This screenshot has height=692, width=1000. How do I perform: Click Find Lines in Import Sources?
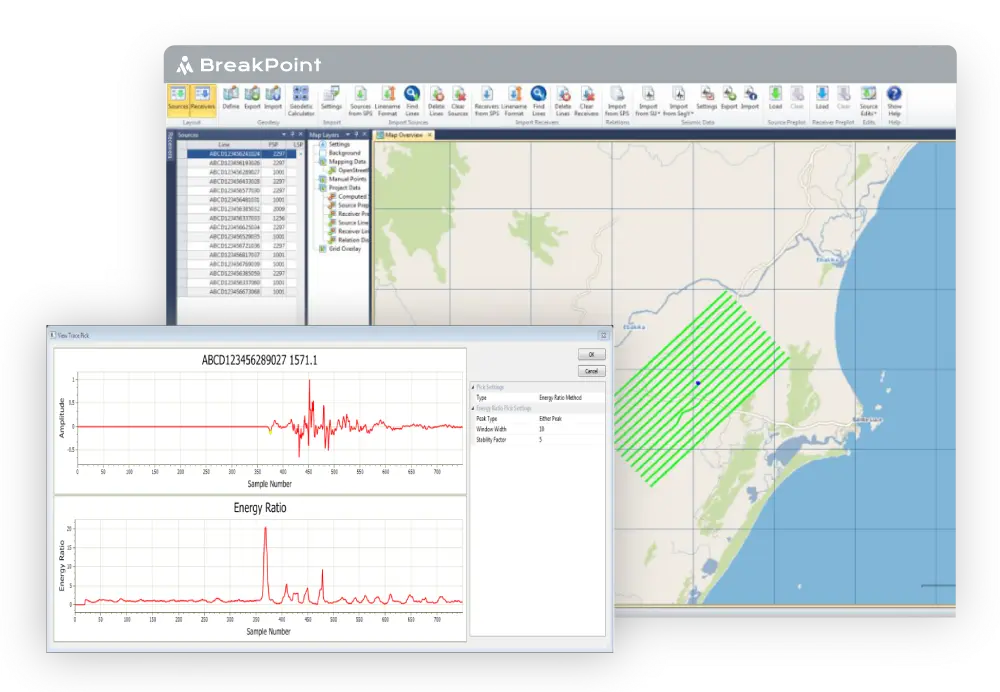412,101
